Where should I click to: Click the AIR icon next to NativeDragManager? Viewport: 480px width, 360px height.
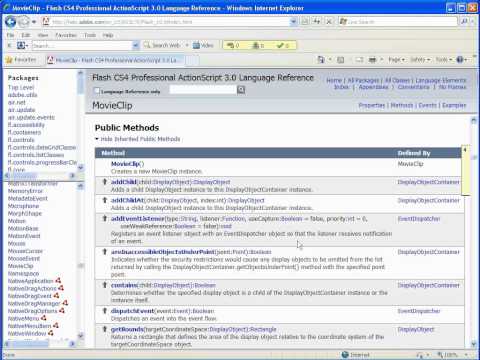(x=65, y=303)
